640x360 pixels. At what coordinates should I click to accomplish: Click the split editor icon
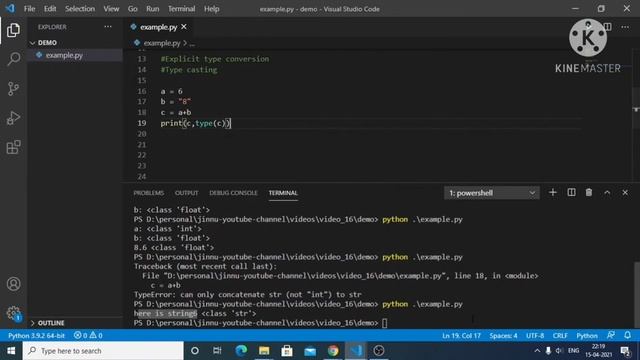(x=607, y=27)
